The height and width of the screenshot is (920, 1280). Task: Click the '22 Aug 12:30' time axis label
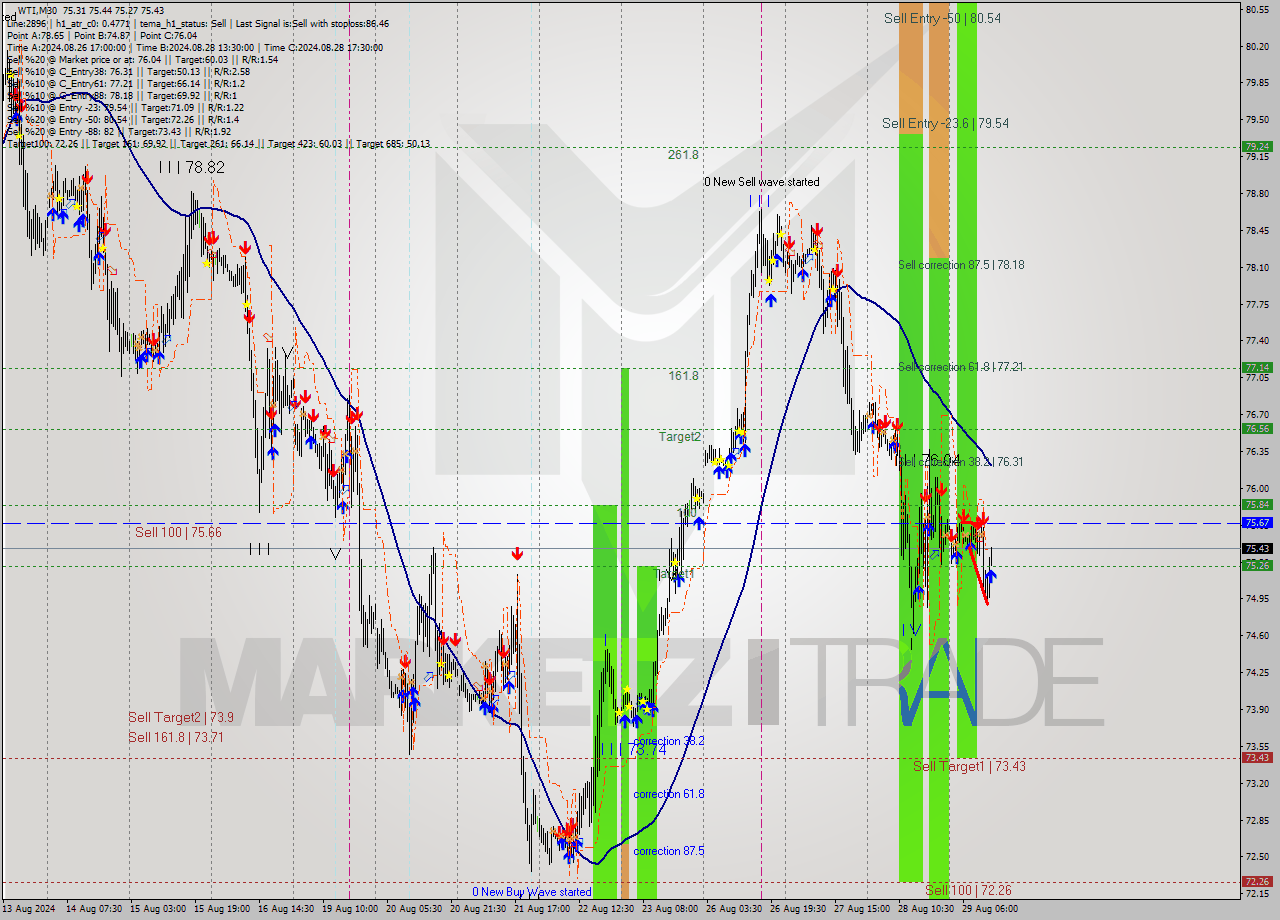[x=604, y=909]
